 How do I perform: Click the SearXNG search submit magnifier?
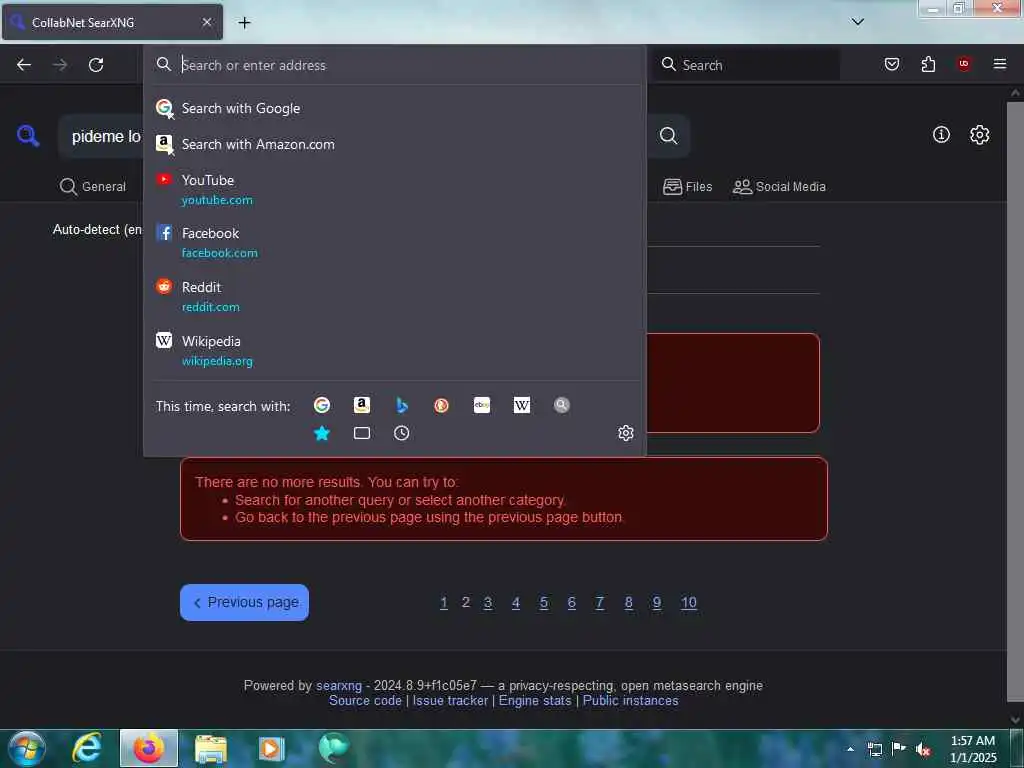pos(668,136)
